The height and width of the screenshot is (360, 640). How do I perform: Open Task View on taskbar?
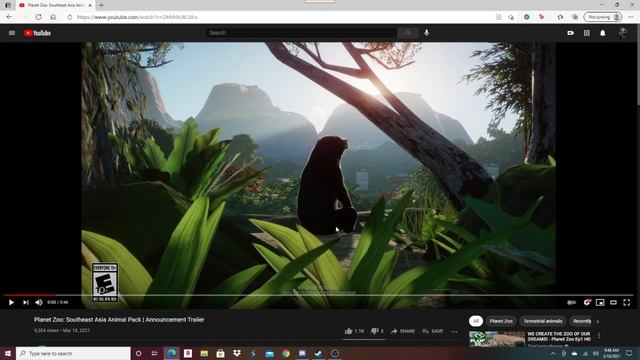[154, 353]
